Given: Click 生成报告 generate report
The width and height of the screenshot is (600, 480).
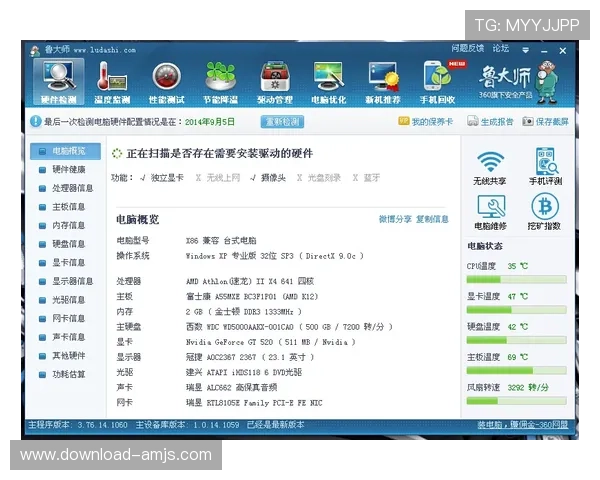Looking at the screenshot, I should point(490,122).
